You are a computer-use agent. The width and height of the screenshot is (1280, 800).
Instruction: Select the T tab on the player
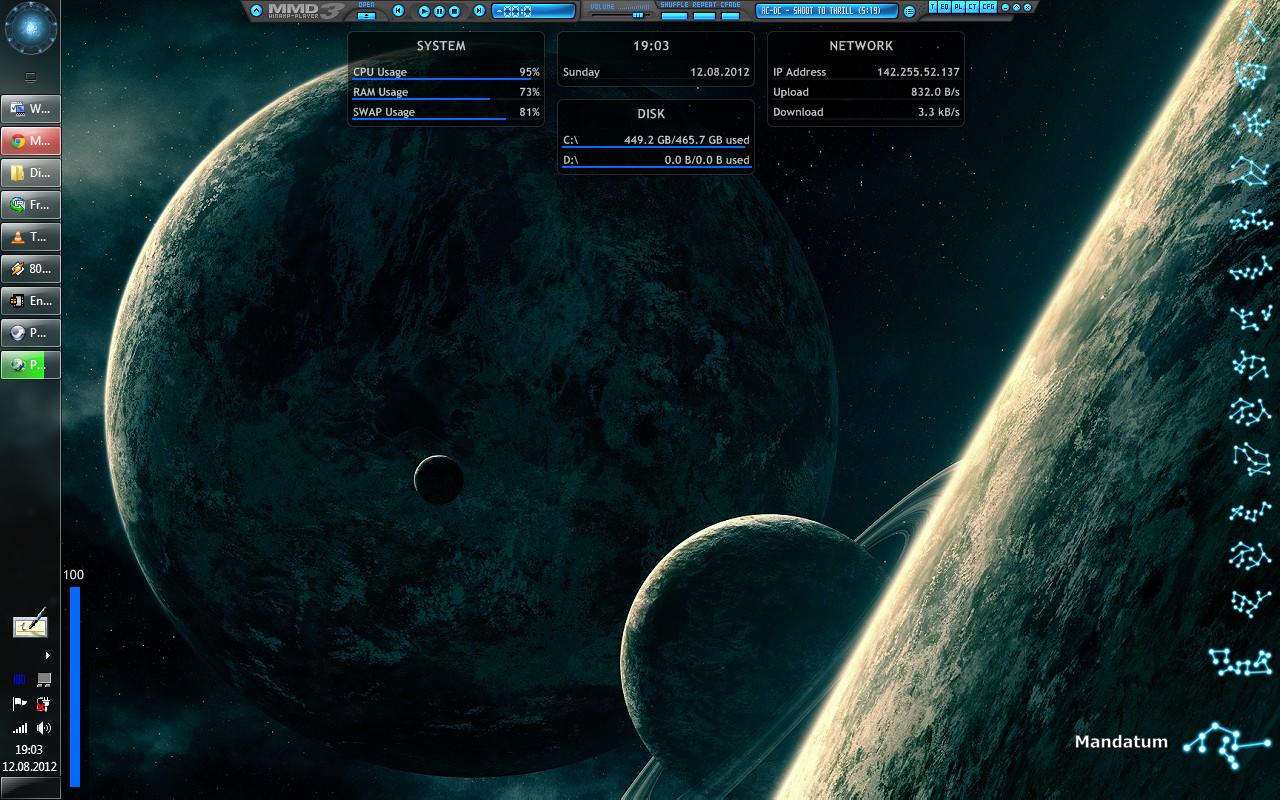click(935, 7)
